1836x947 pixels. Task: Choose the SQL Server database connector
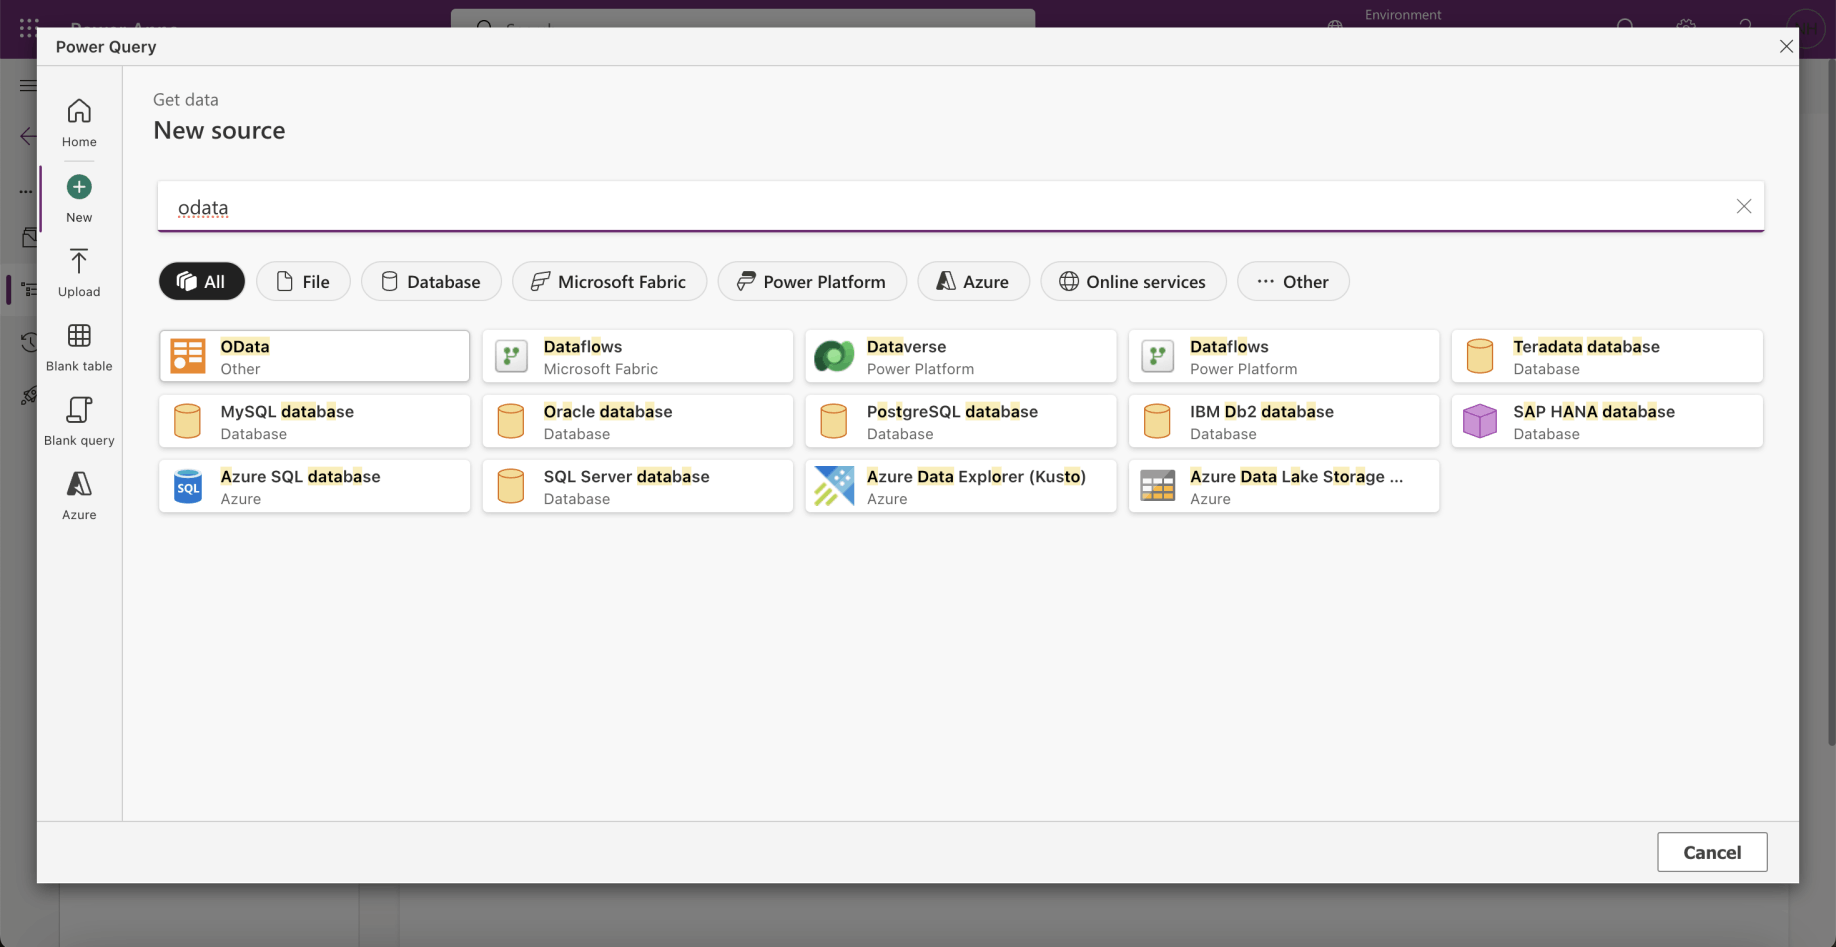click(638, 486)
